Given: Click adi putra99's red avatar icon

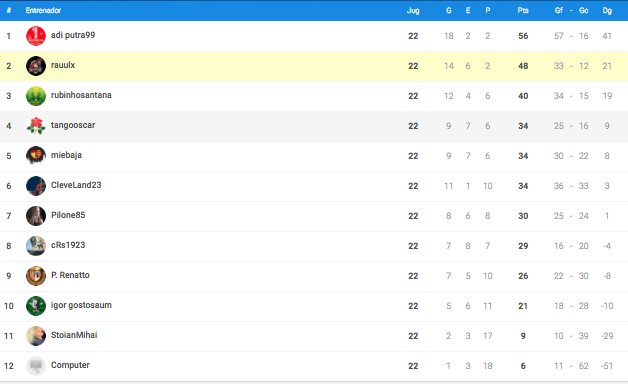Looking at the screenshot, I should (x=36, y=36).
